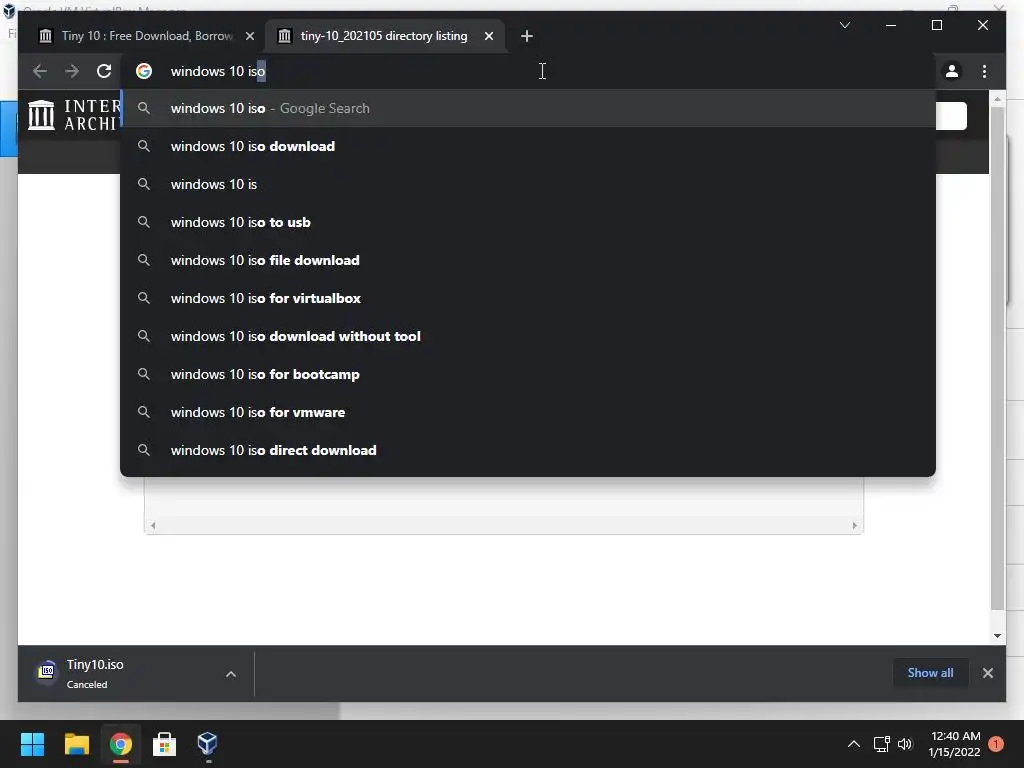The width and height of the screenshot is (1024, 768).
Task: Click the Internet Archive logo
Action: (x=73, y=115)
